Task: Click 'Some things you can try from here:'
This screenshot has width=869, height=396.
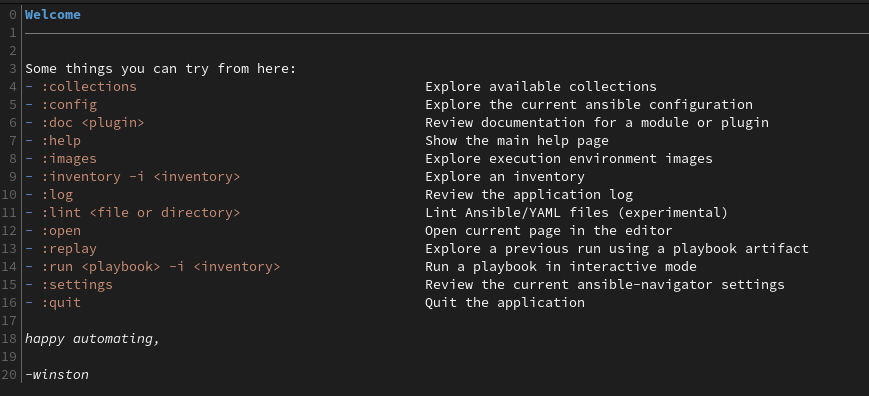Action: pos(161,69)
